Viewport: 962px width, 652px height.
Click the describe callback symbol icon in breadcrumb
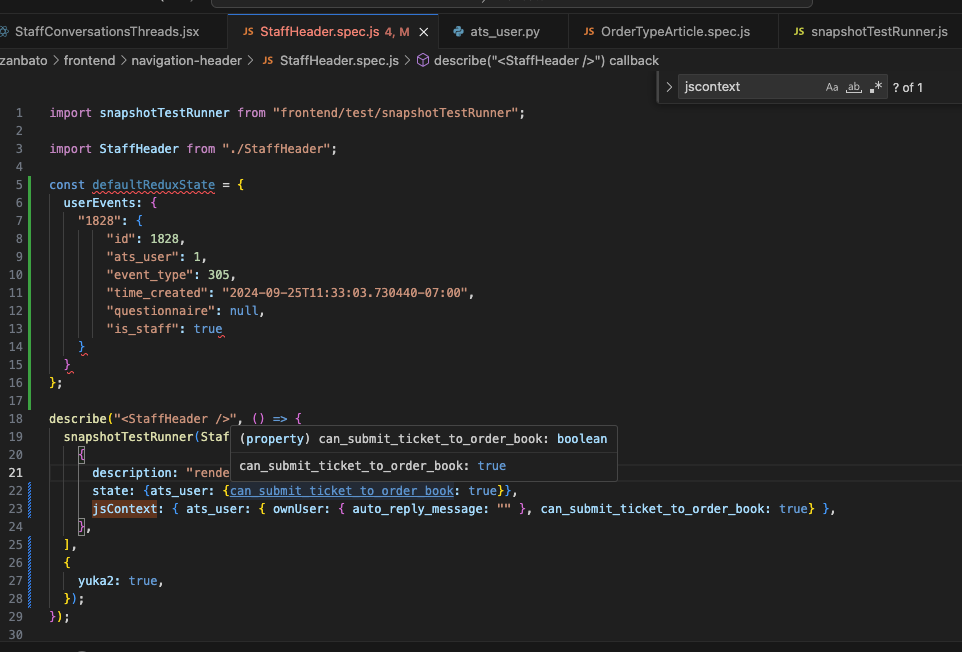point(423,61)
